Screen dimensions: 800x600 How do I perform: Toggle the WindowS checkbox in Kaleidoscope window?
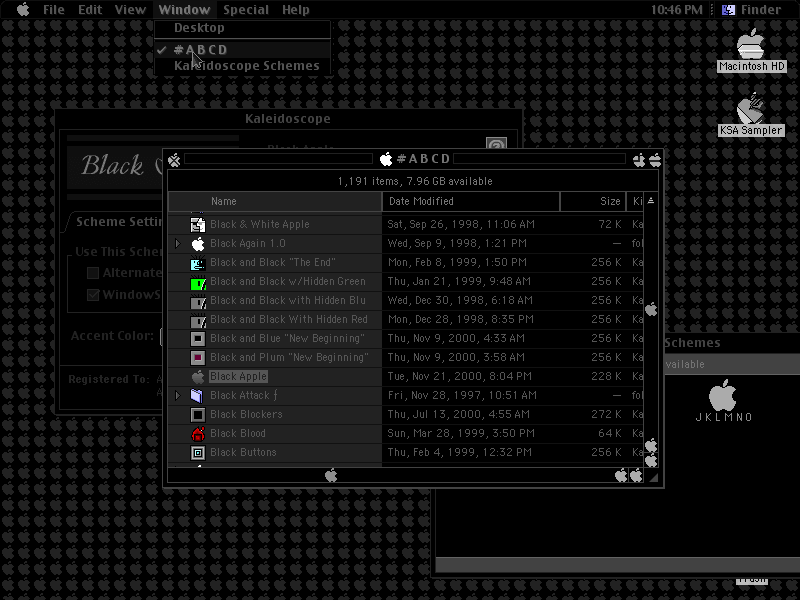tap(93, 295)
